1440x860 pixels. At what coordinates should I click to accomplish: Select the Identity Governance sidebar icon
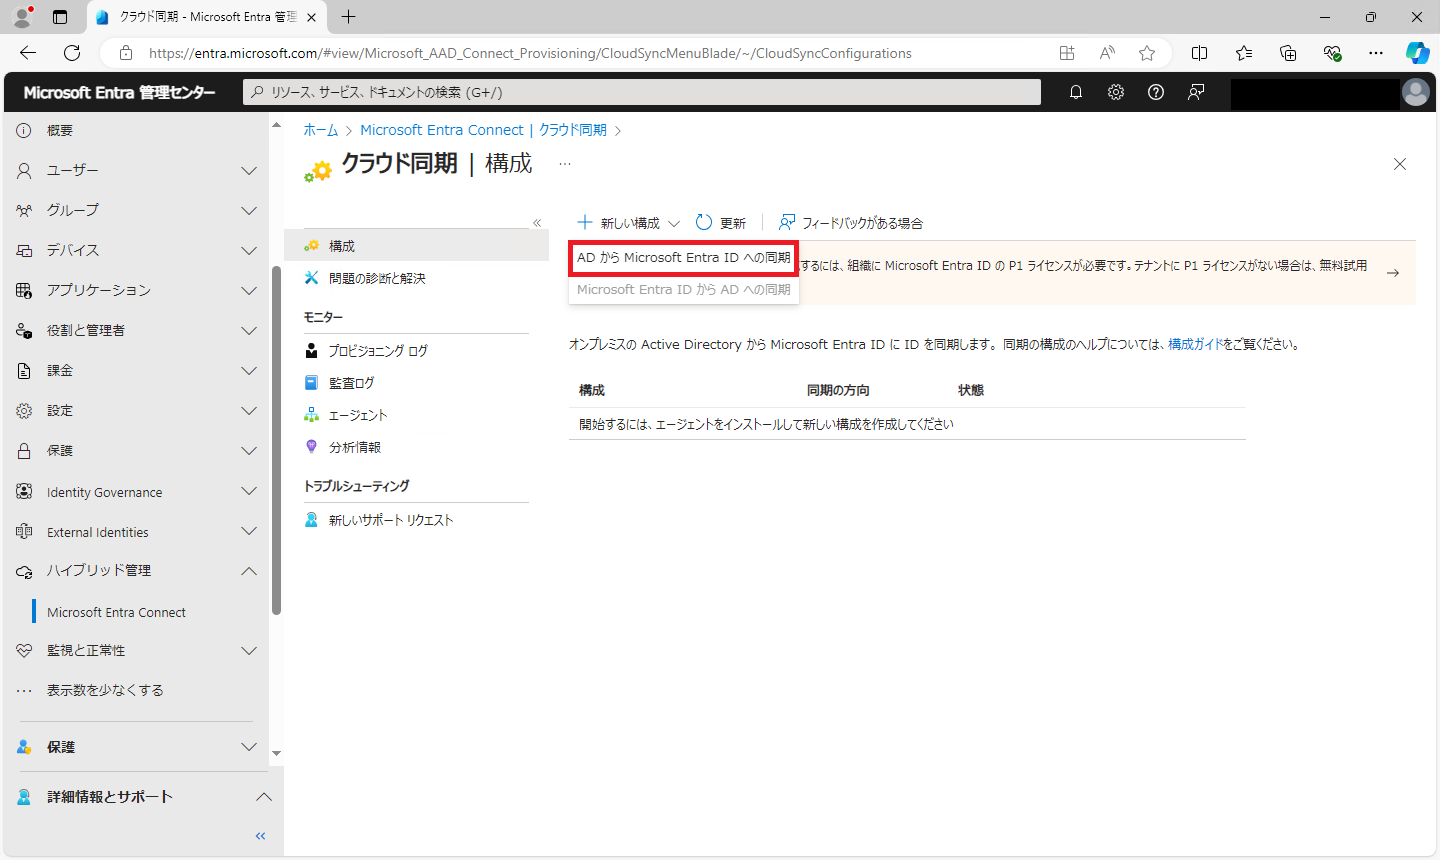pyautogui.click(x=23, y=491)
